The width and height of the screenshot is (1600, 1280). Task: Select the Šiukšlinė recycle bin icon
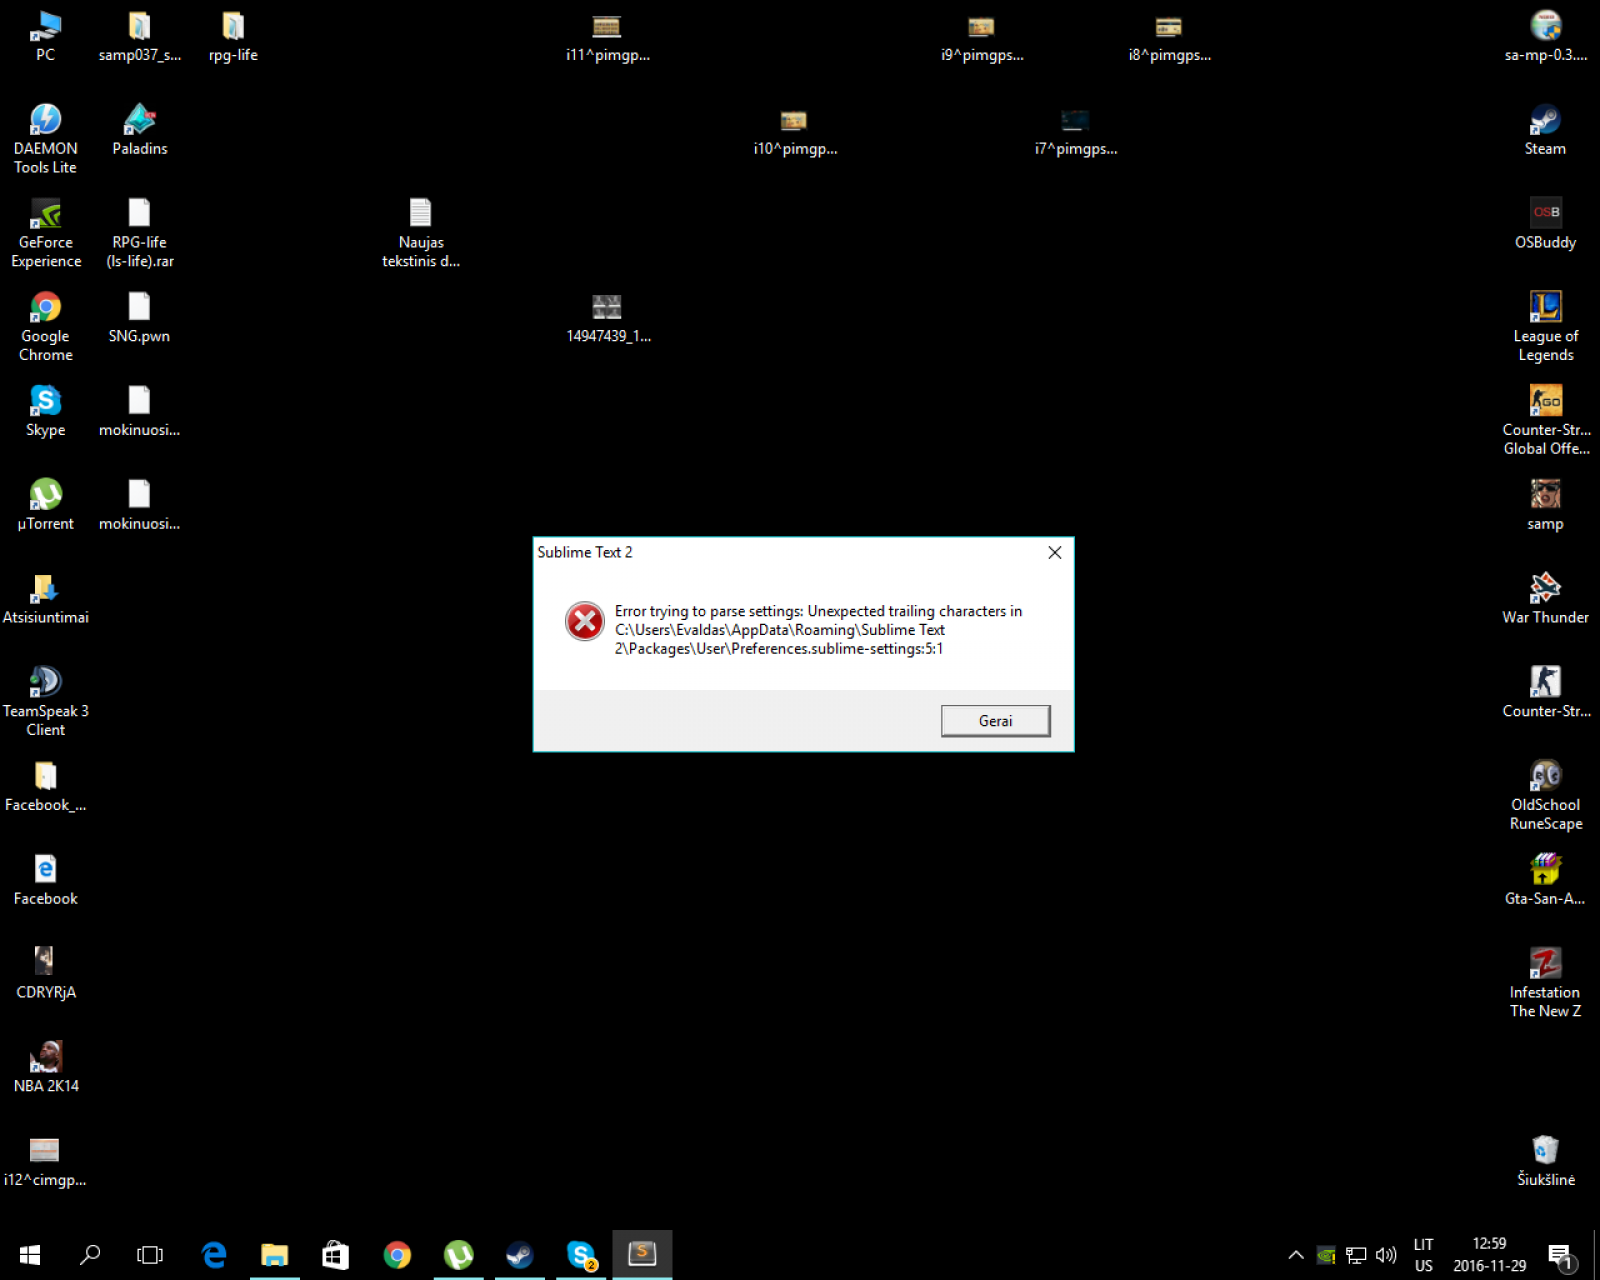1545,1161
